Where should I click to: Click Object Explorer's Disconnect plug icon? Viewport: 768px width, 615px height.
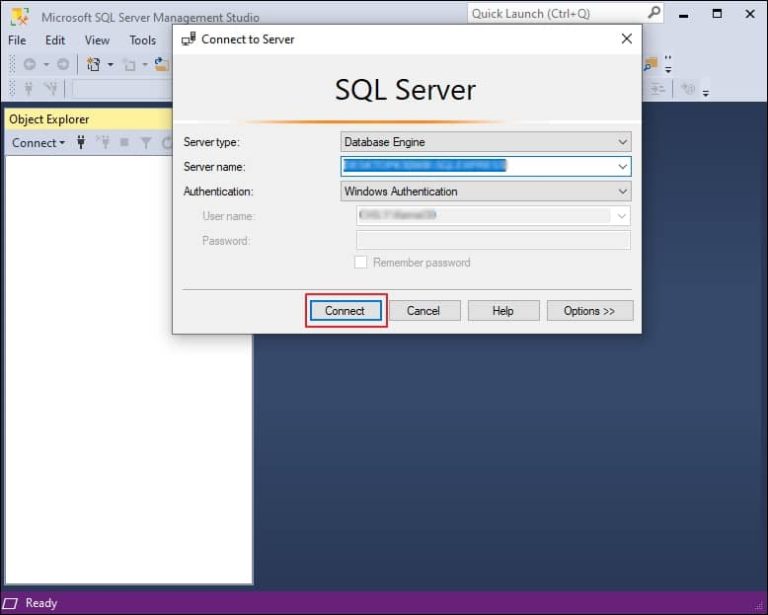pos(103,142)
